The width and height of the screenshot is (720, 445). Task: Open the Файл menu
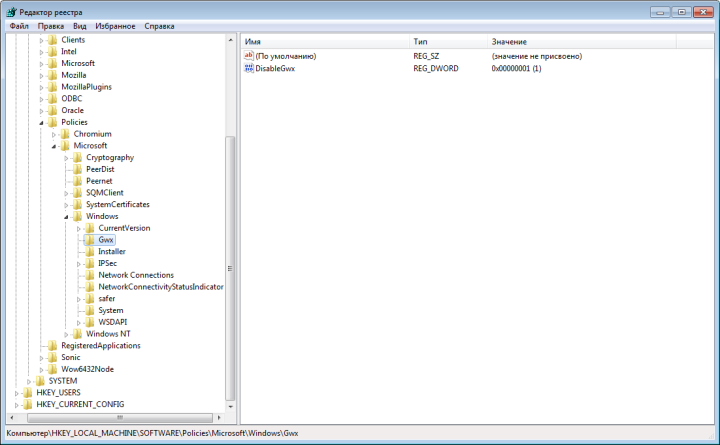coord(19,26)
